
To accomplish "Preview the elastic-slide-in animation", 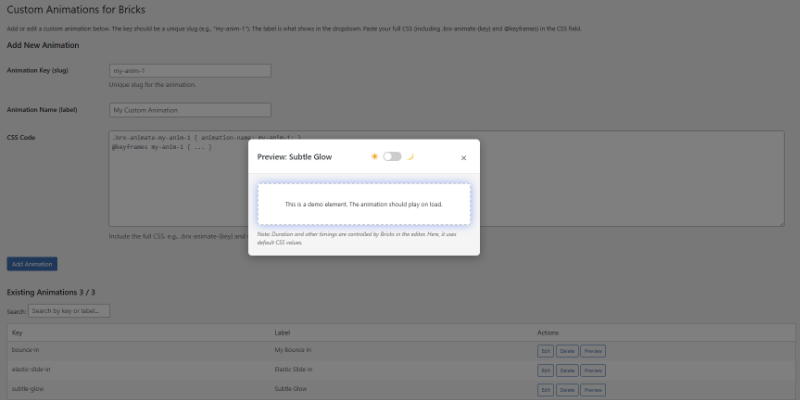I will (x=593, y=370).
